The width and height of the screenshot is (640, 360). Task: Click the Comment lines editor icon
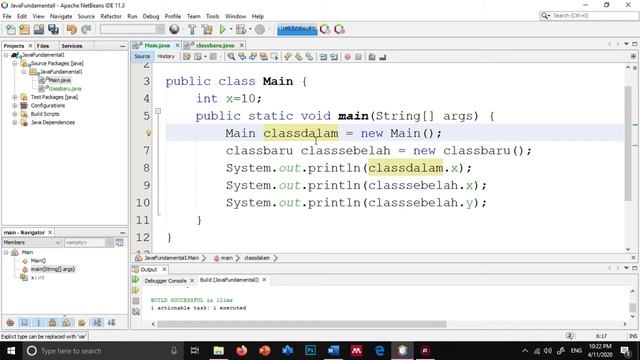click(x=372, y=57)
